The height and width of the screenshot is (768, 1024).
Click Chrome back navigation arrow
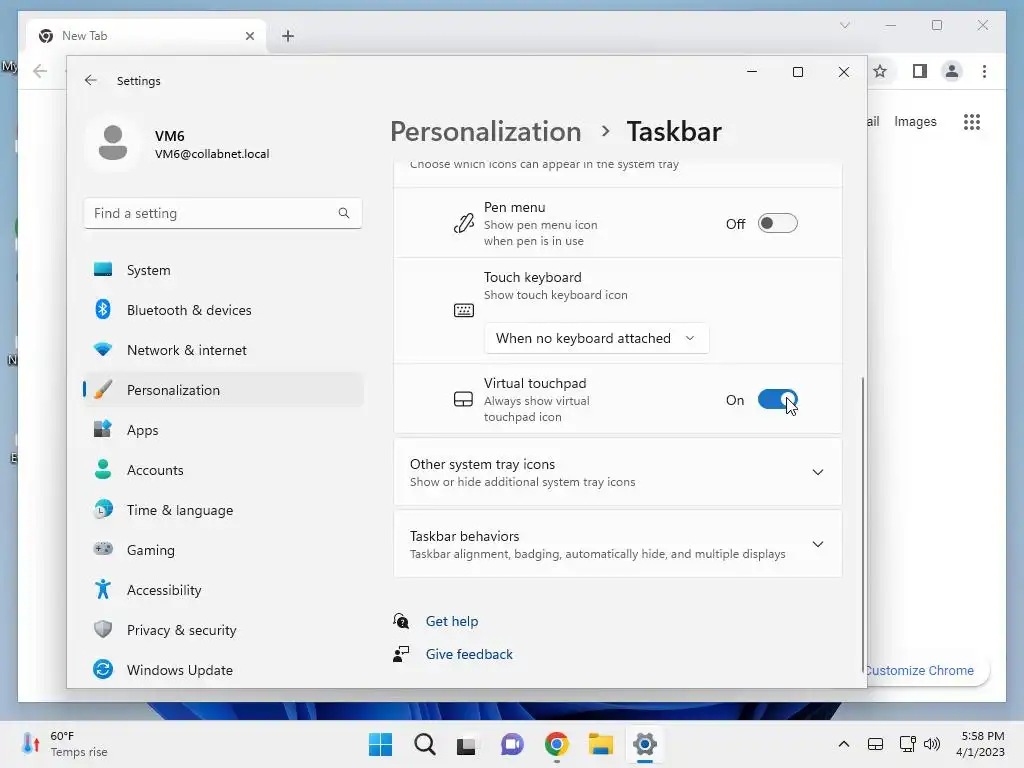(40, 71)
